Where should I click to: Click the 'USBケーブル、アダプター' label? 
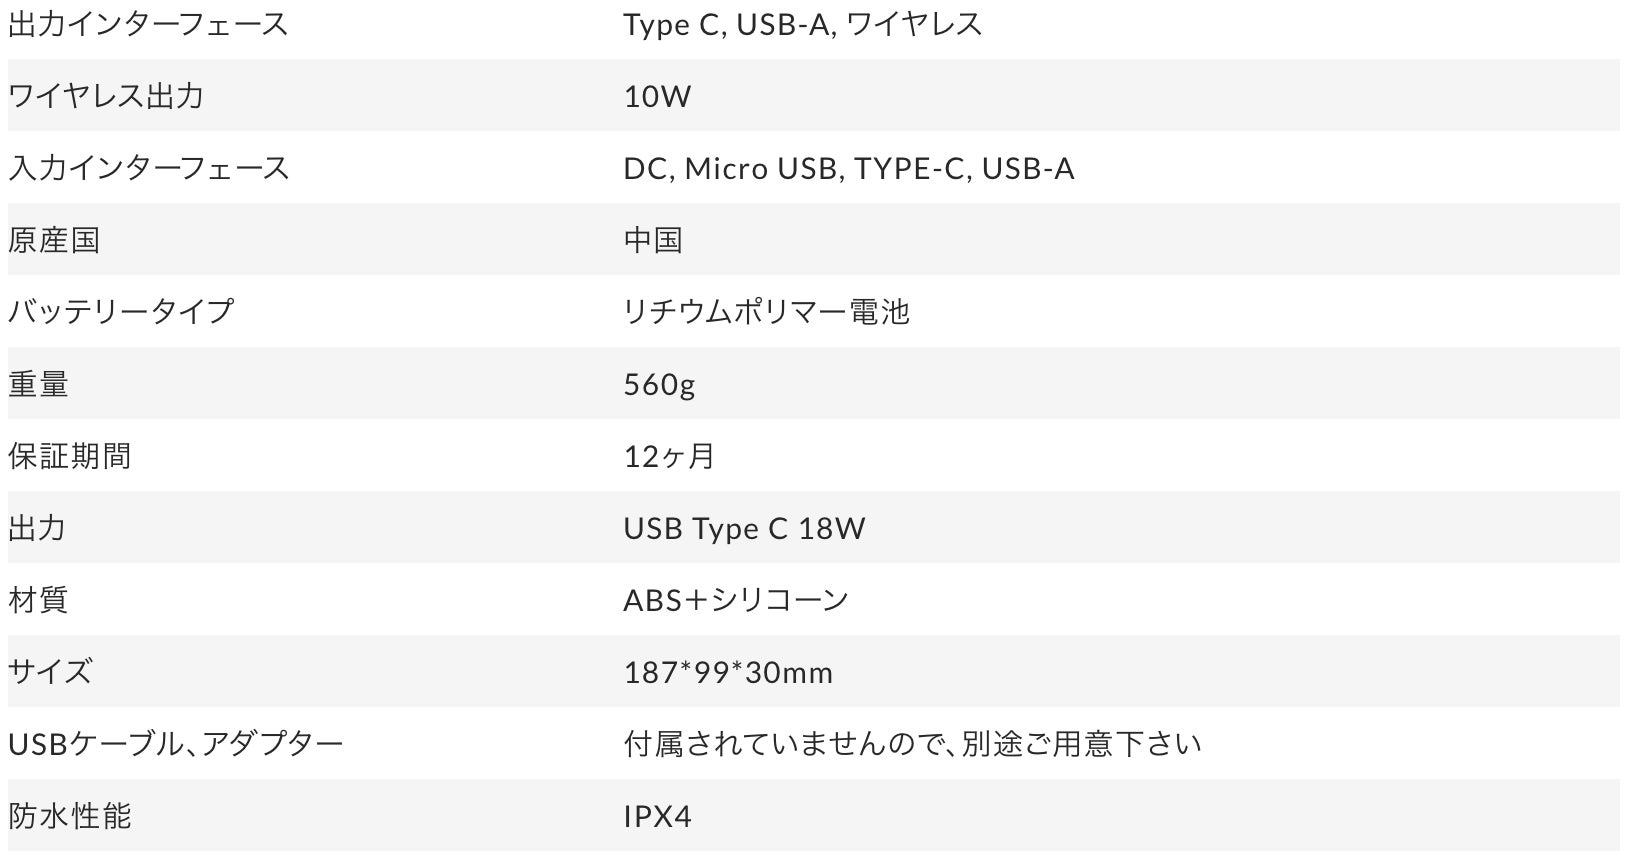pos(175,744)
